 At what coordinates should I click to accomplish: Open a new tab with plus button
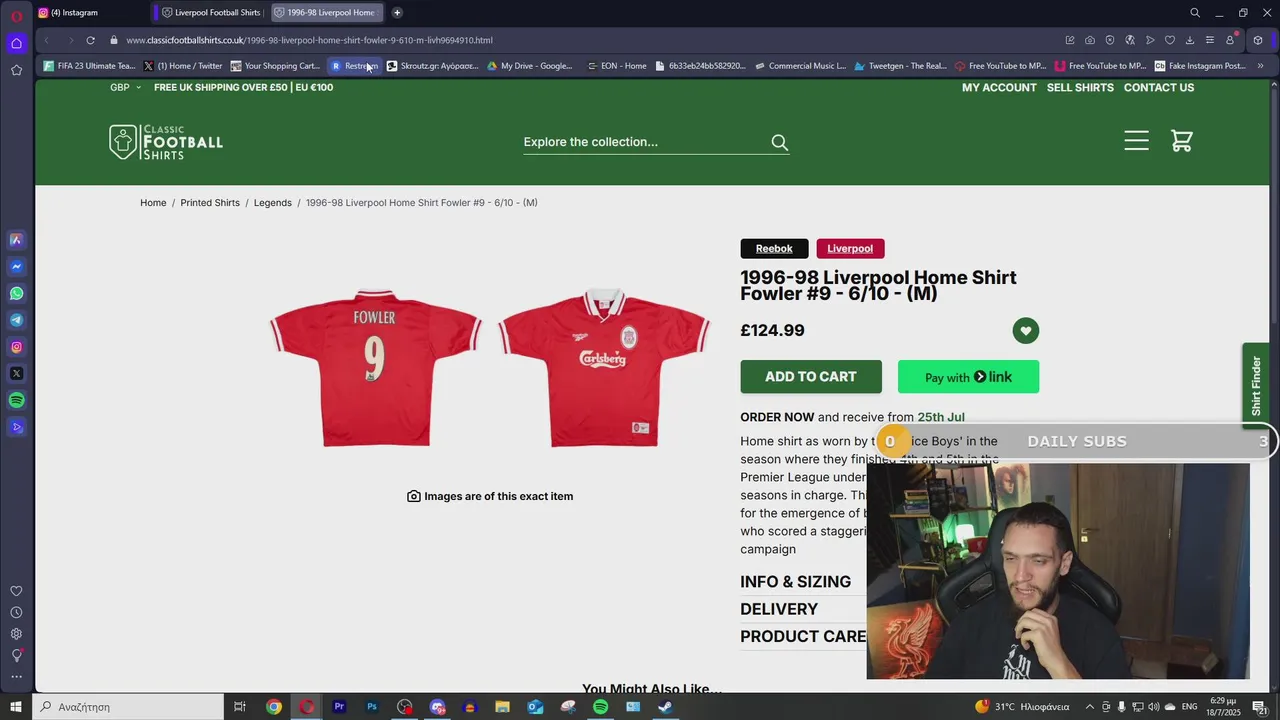click(397, 12)
